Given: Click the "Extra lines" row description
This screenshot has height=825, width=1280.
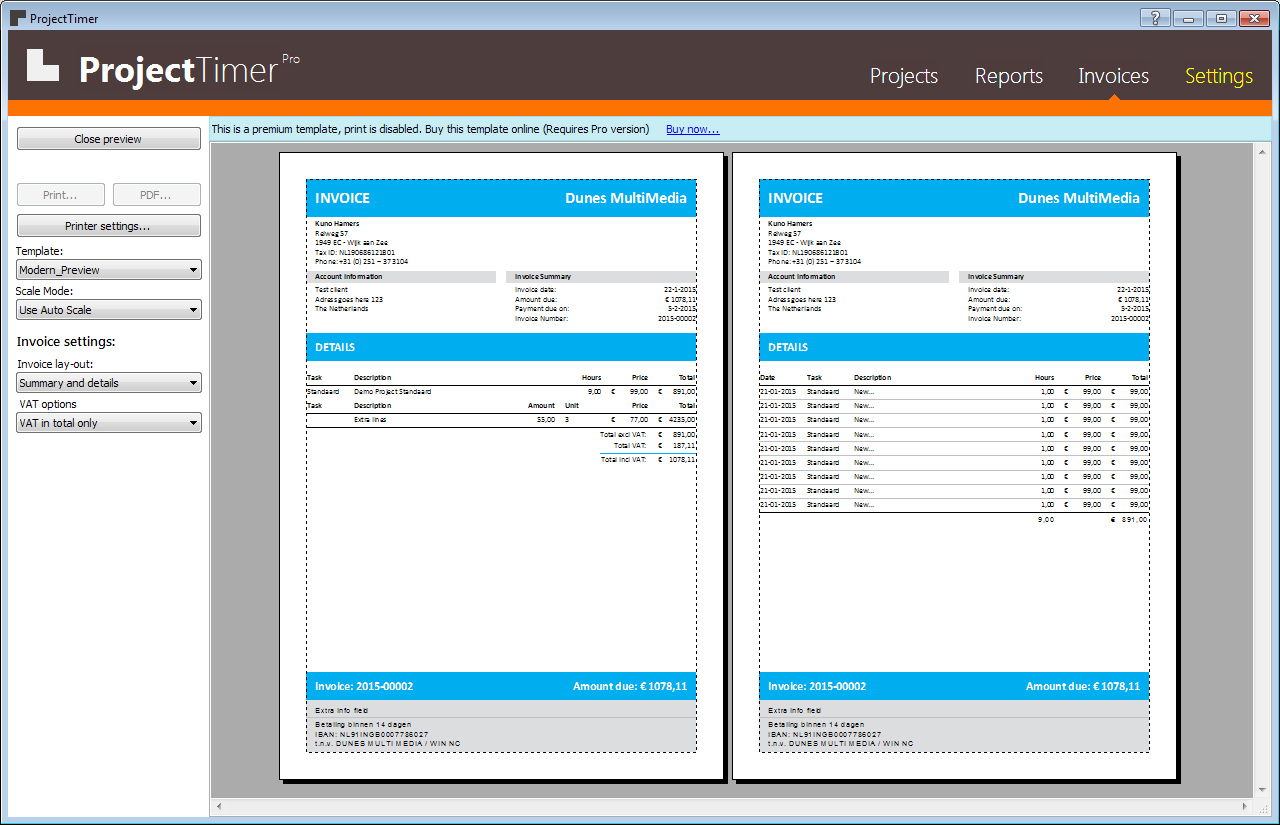Looking at the screenshot, I should point(369,420).
